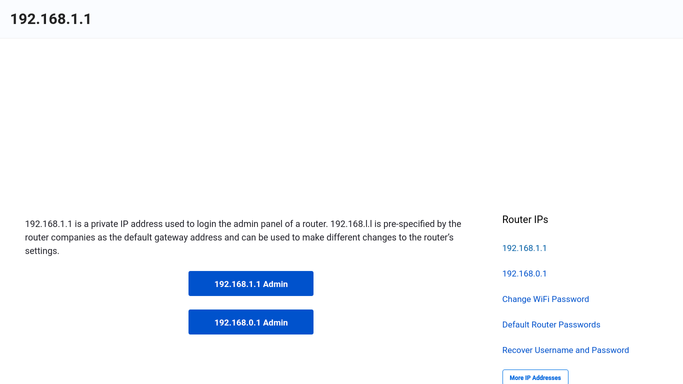Open the 192.168.0.1 Admin button

click(x=250, y=322)
